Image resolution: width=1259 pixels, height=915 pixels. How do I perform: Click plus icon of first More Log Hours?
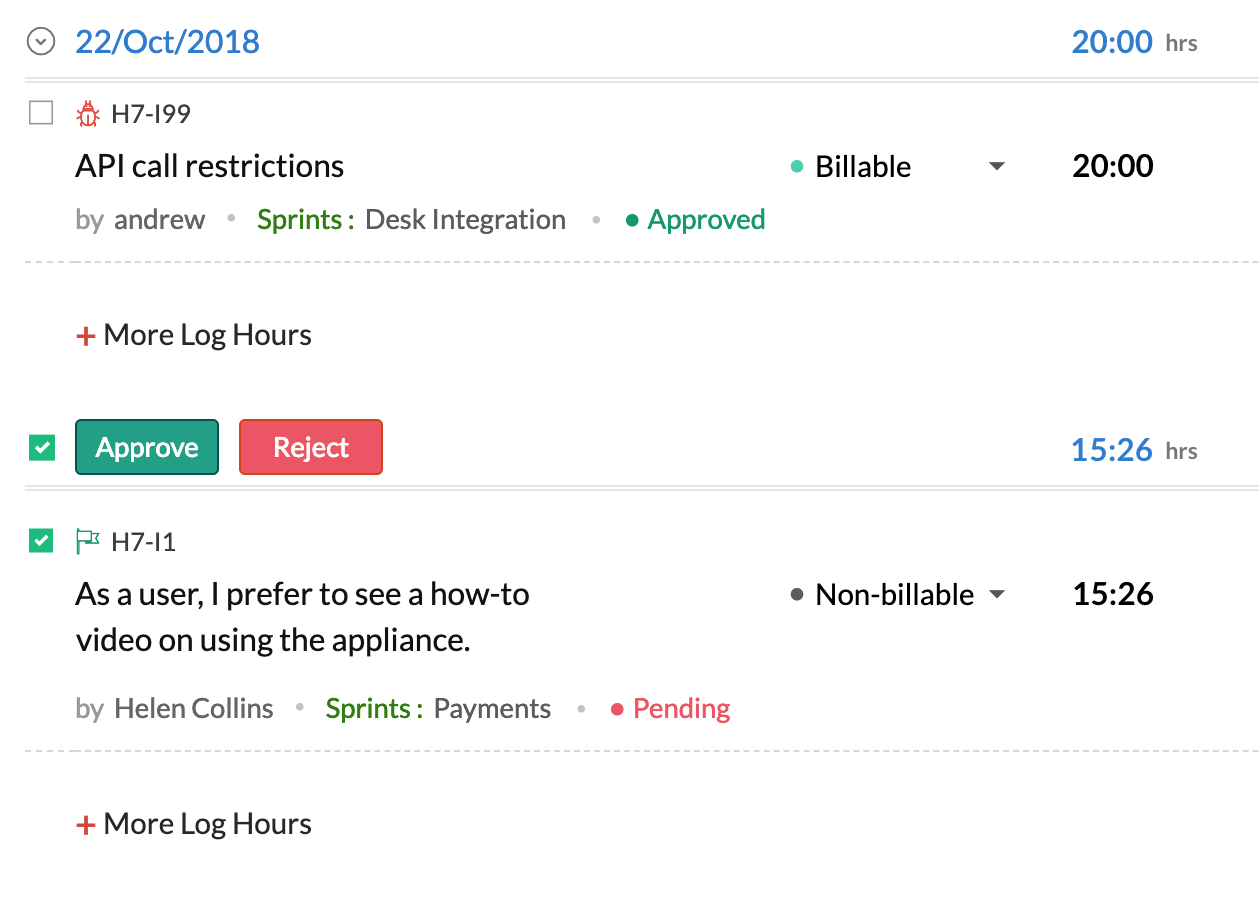pos(85,336)
